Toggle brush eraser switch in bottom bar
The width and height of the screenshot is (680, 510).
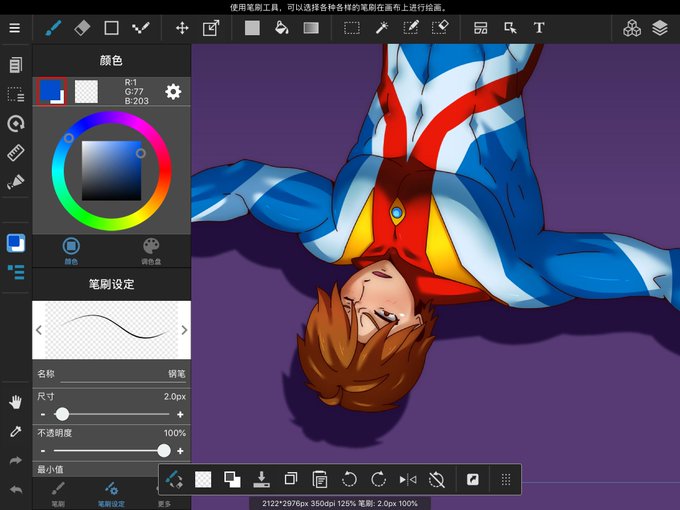point(174,479)
